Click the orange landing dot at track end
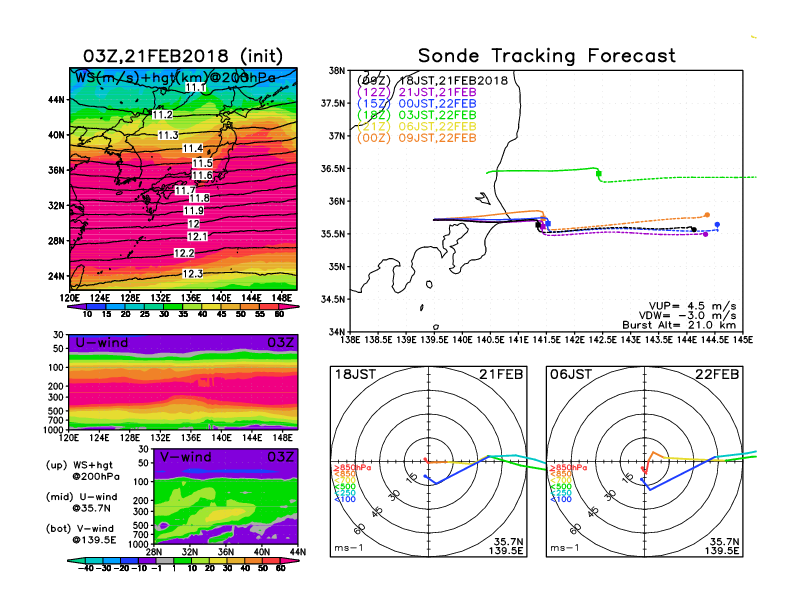The width and height of the screenshot is (792, 612). (707, 215)
